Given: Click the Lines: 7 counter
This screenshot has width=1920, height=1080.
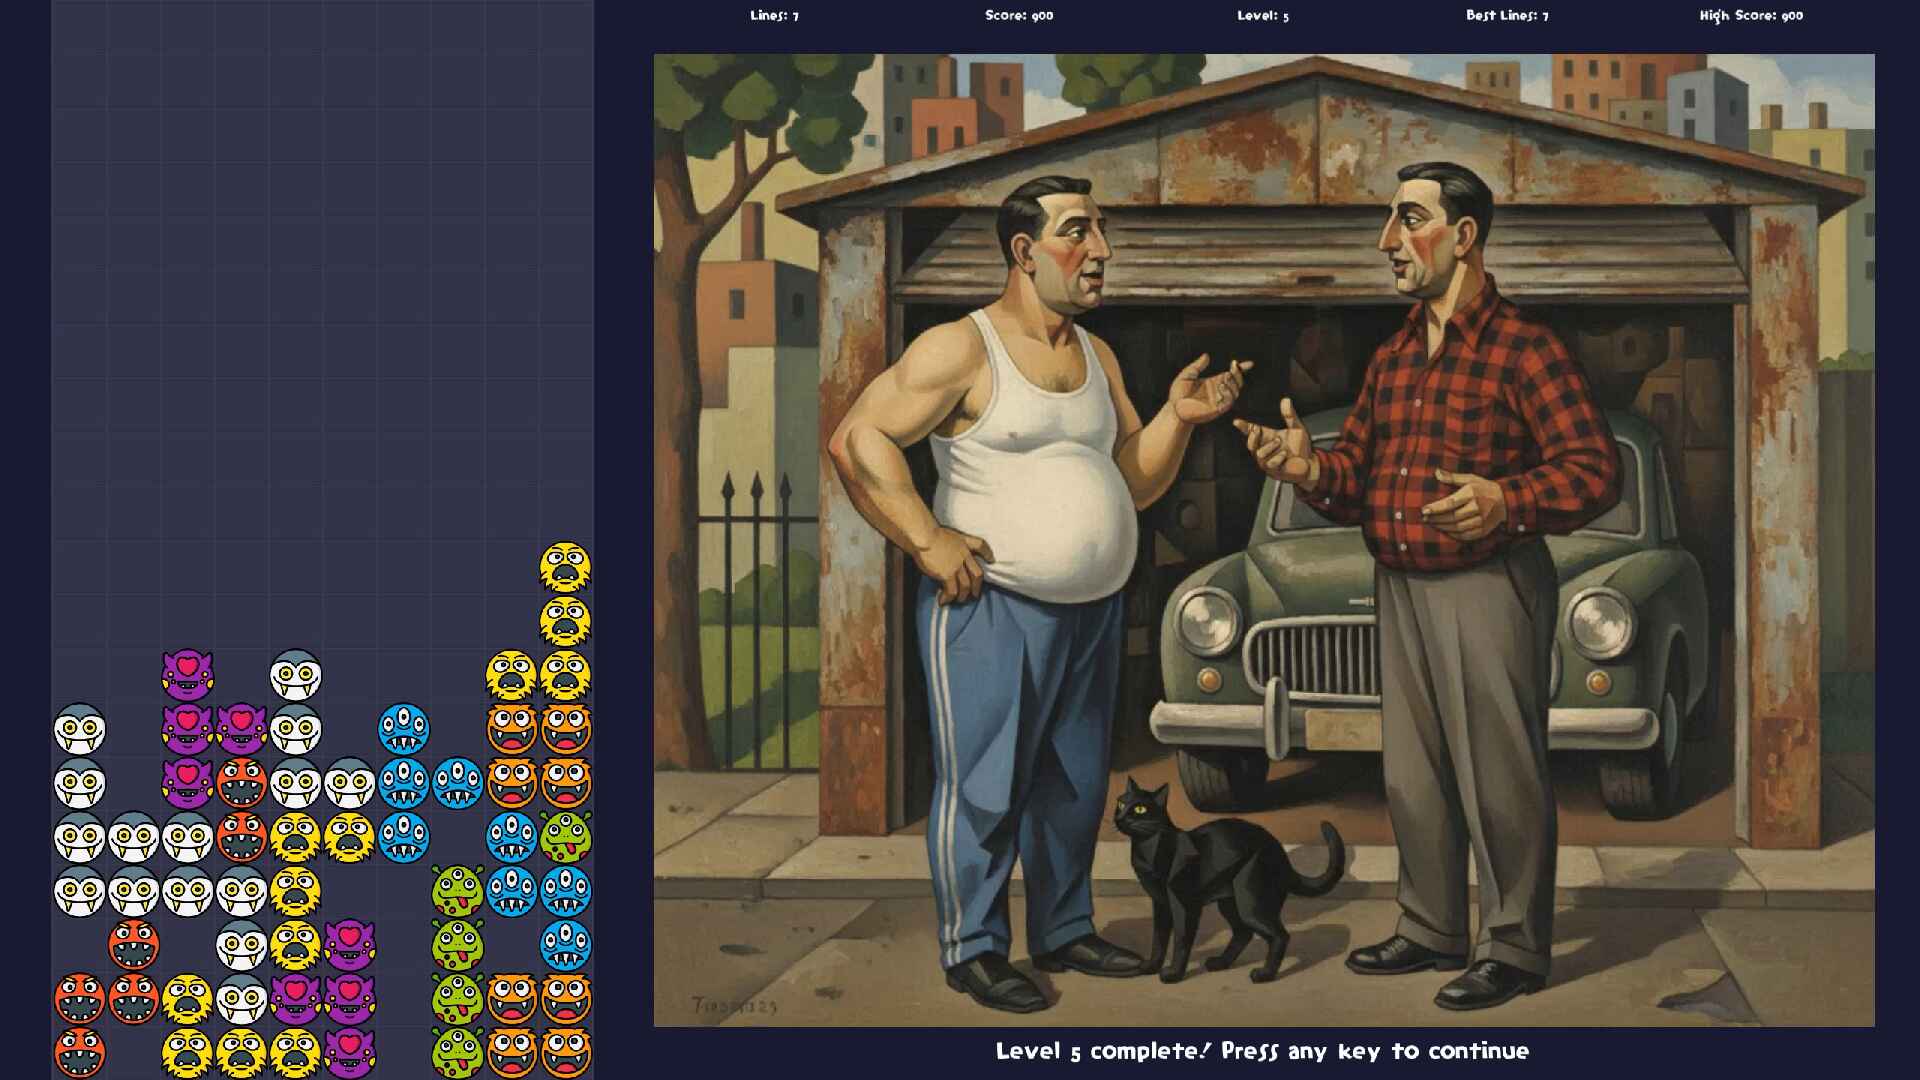Looking at the screenshot, I should [x=774, y=15].
